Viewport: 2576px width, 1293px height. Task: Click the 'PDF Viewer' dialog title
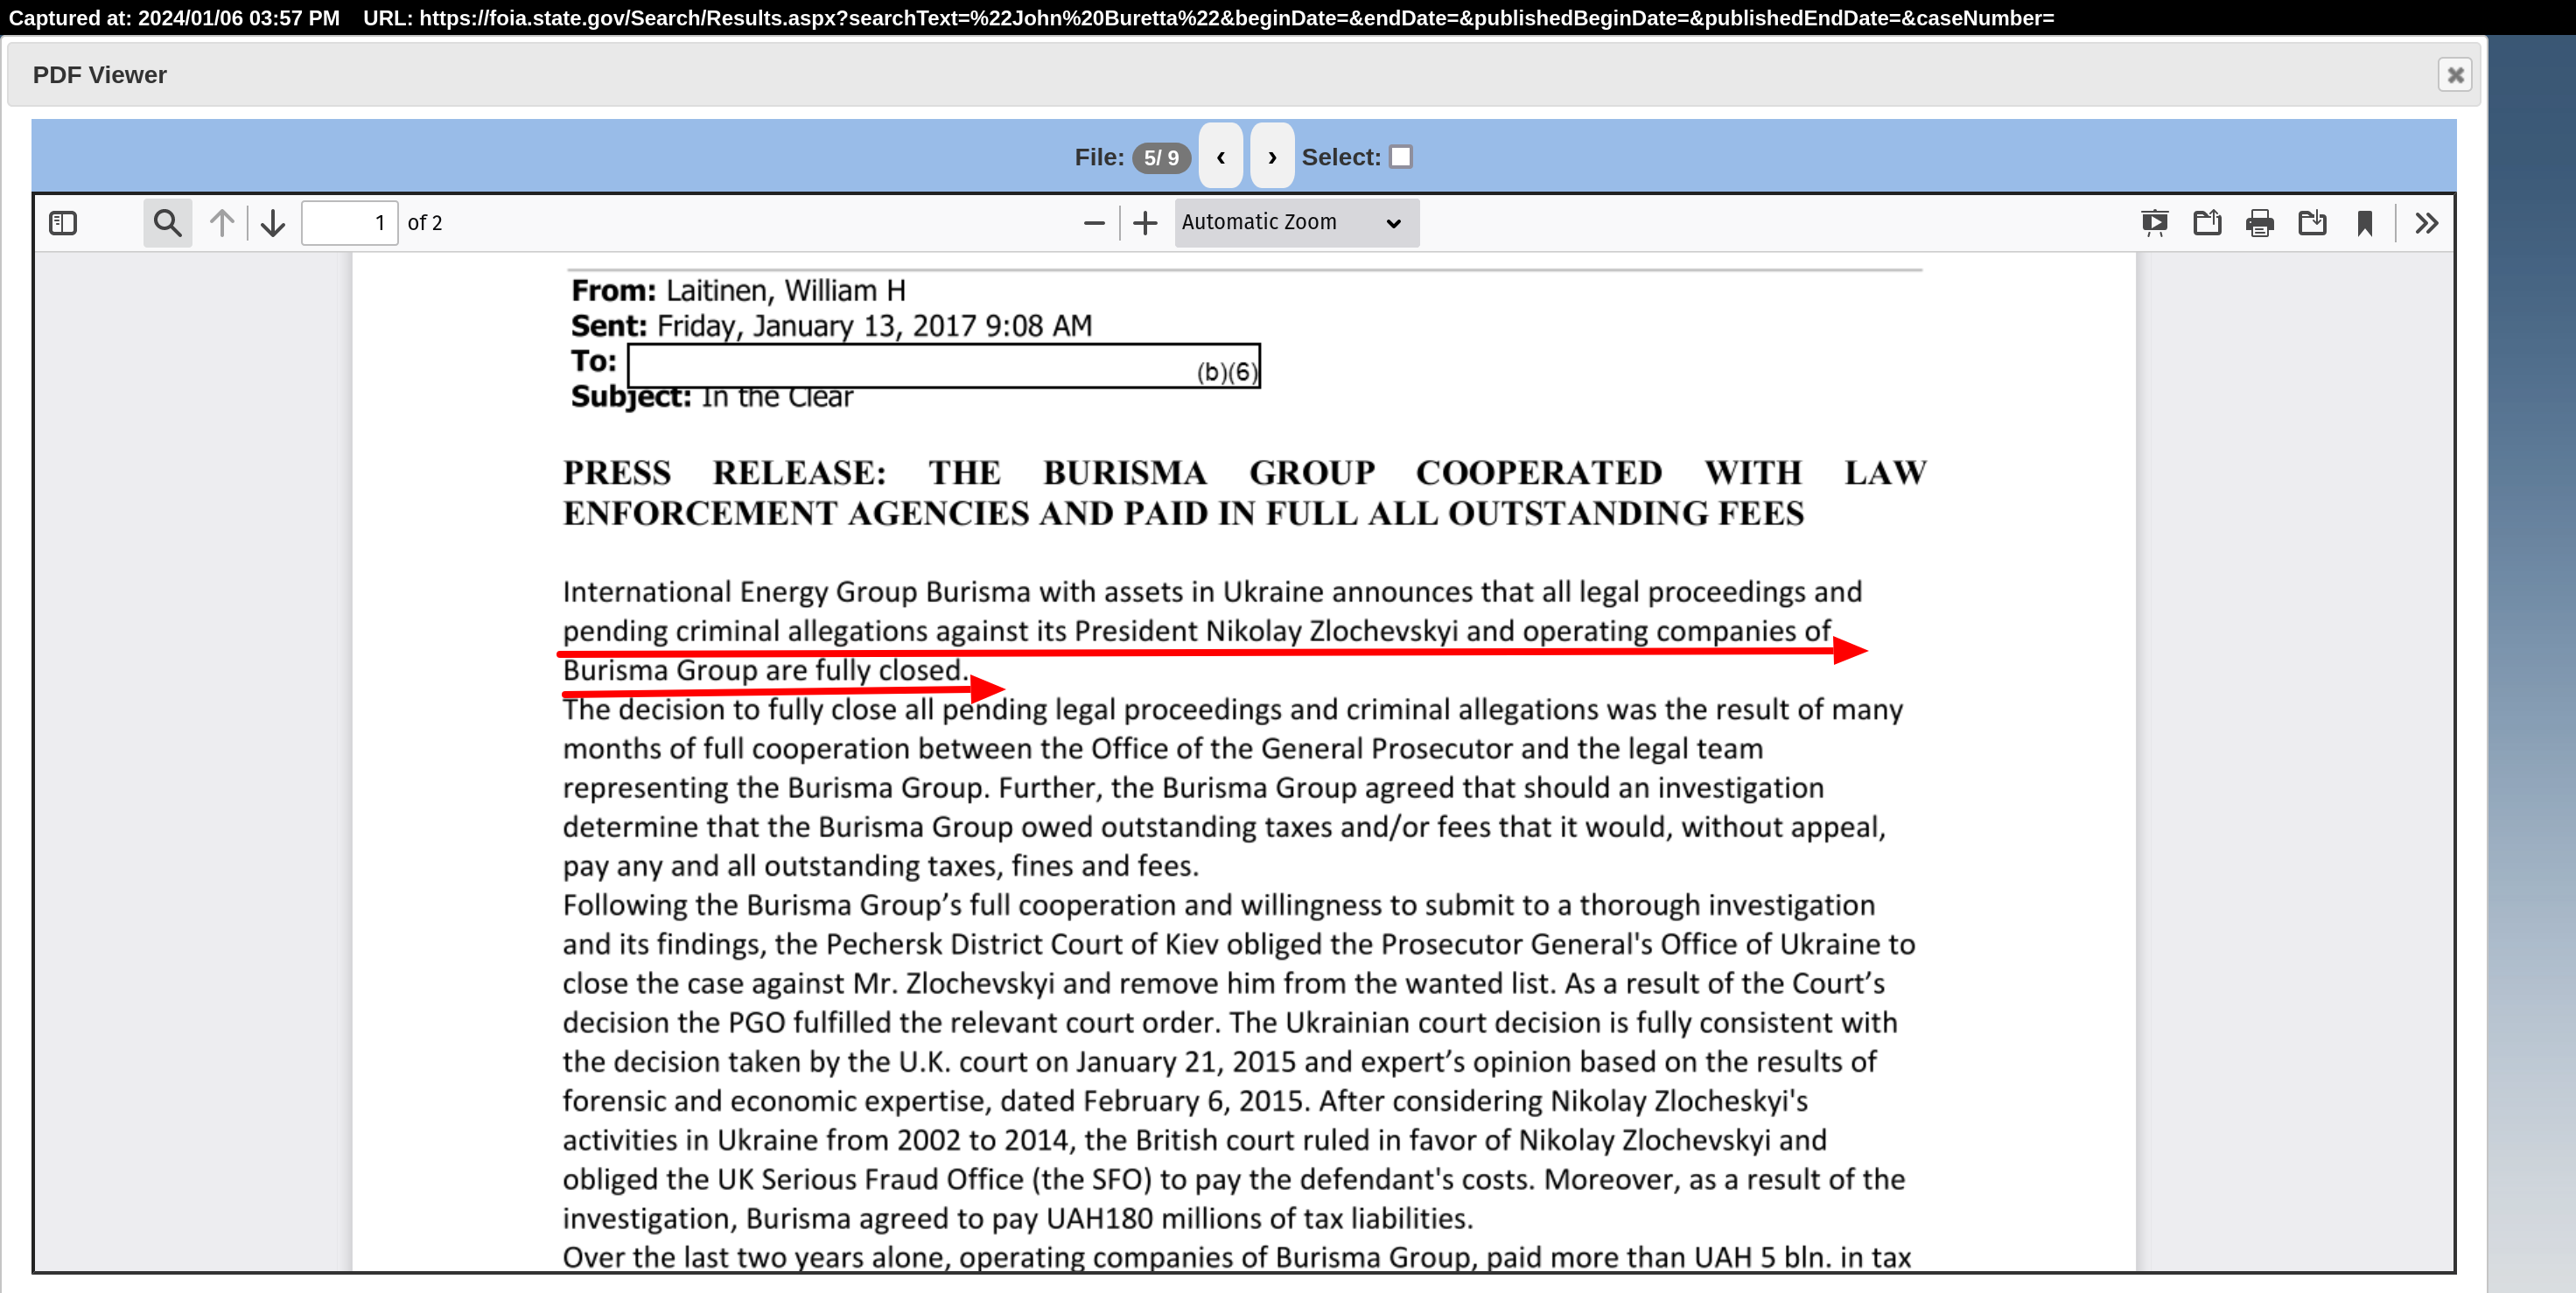(x=99, y=75)
